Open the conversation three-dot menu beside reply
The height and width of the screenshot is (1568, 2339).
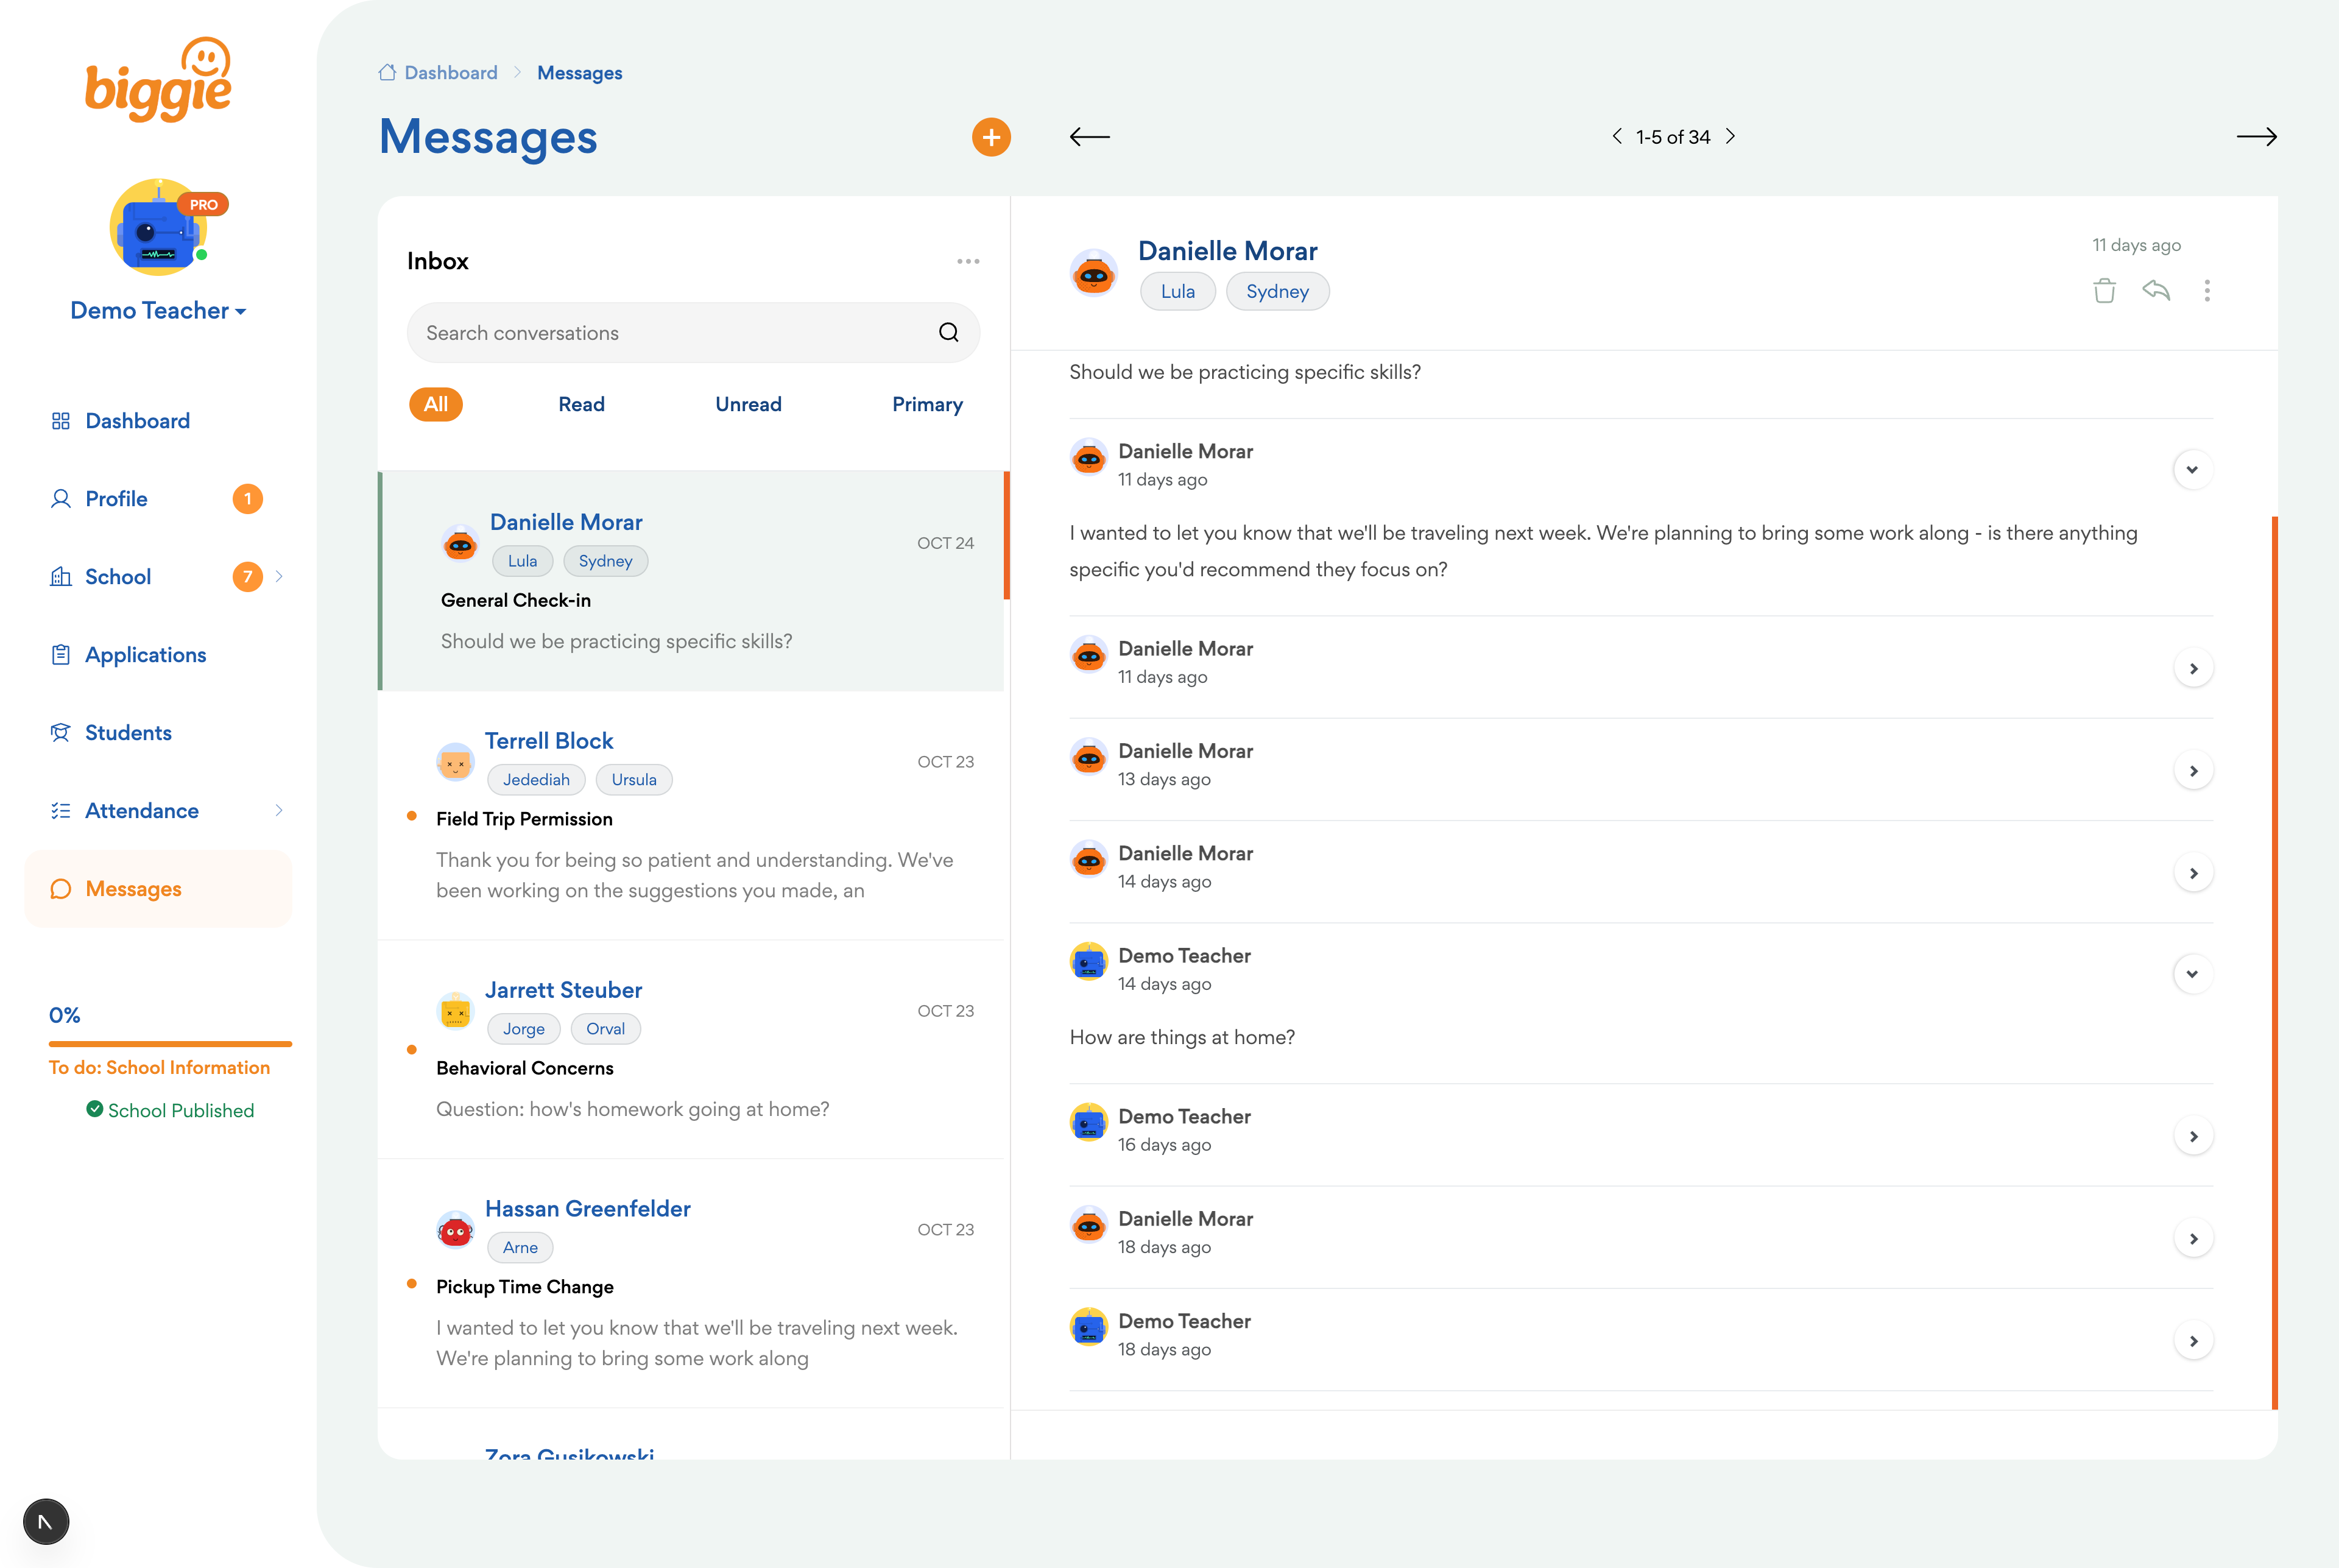tap(2207, 291)
